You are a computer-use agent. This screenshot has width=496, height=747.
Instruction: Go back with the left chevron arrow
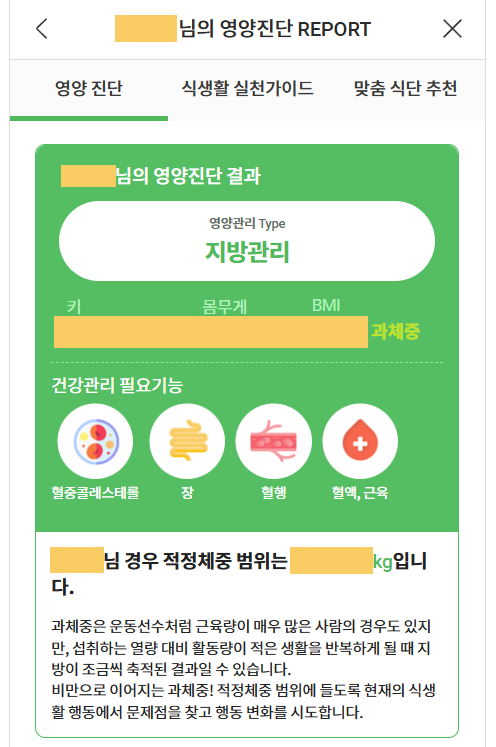click(x=42, y=29)
